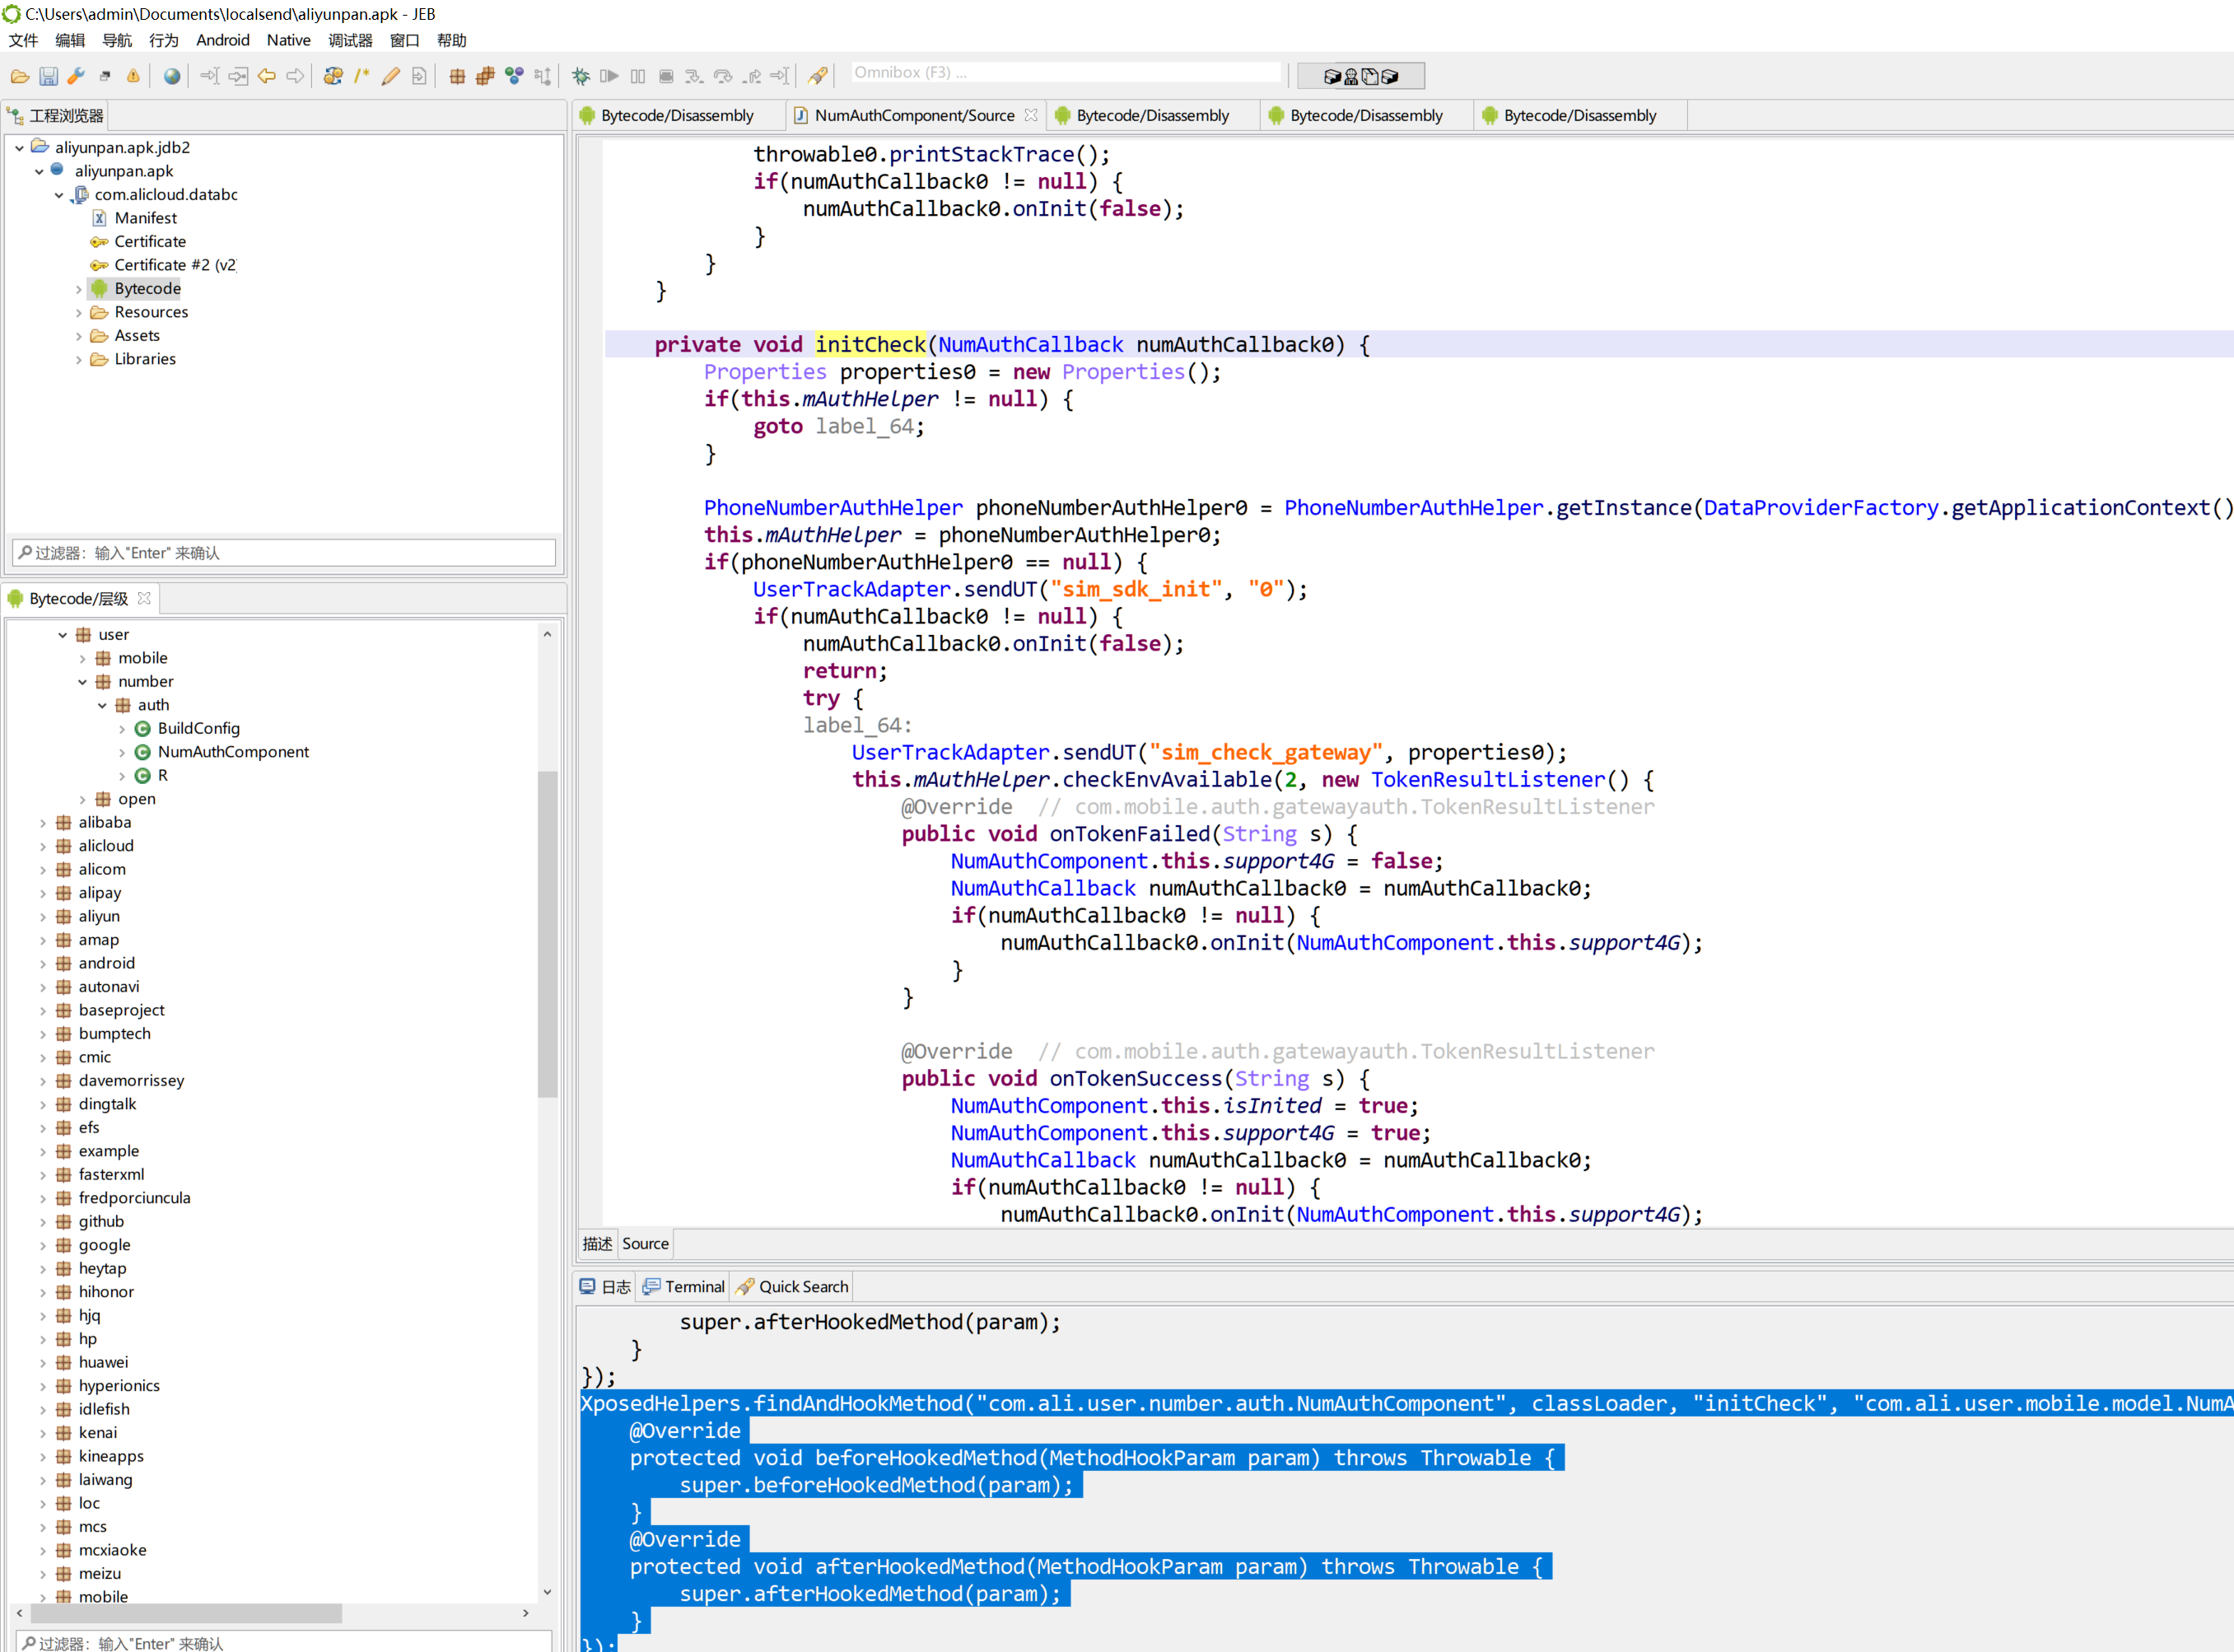Click the Omnibox search field
This screenshot has height=1652, width=2234.
pyautogui.click(x=1065, y=73)
